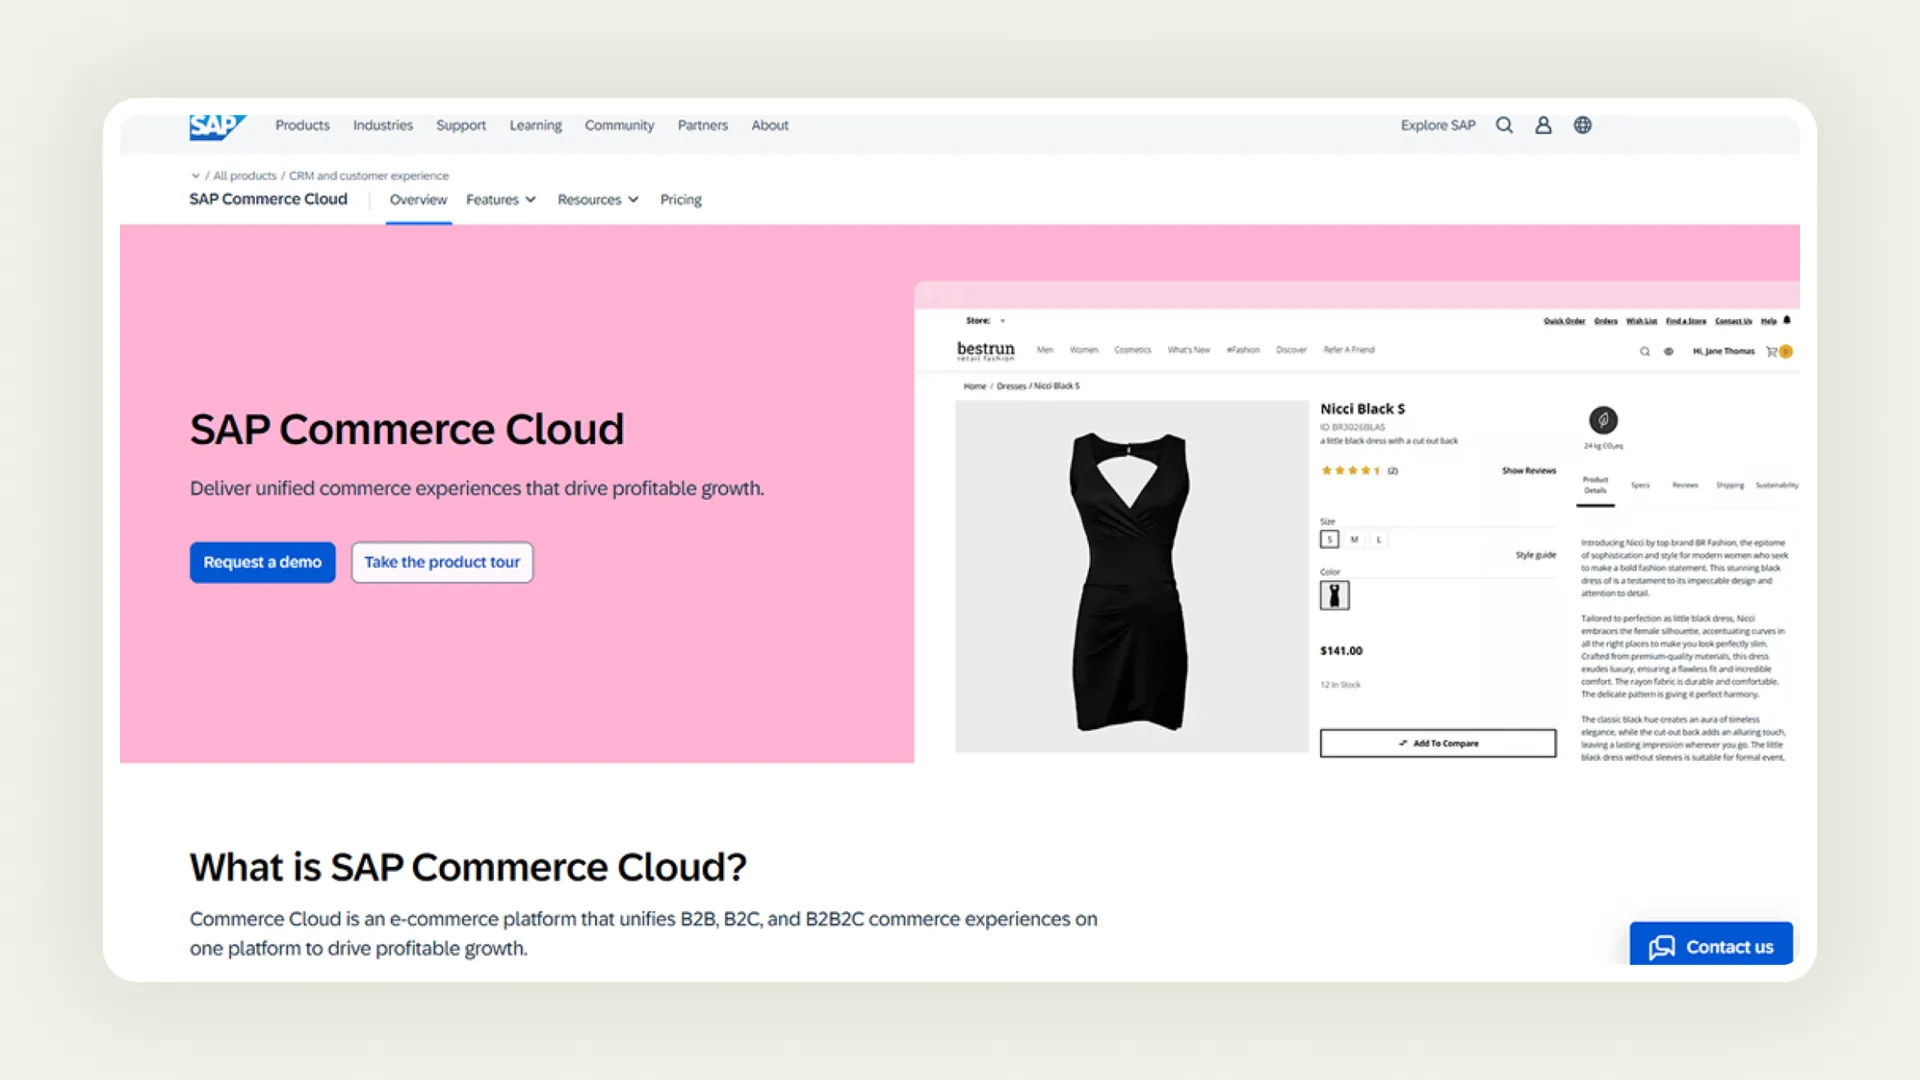This screenshot has width=1920, height=1080.
Task: Click the eye icon in bestrun header
Action: pyautogui.click(x=1668, y=351)
